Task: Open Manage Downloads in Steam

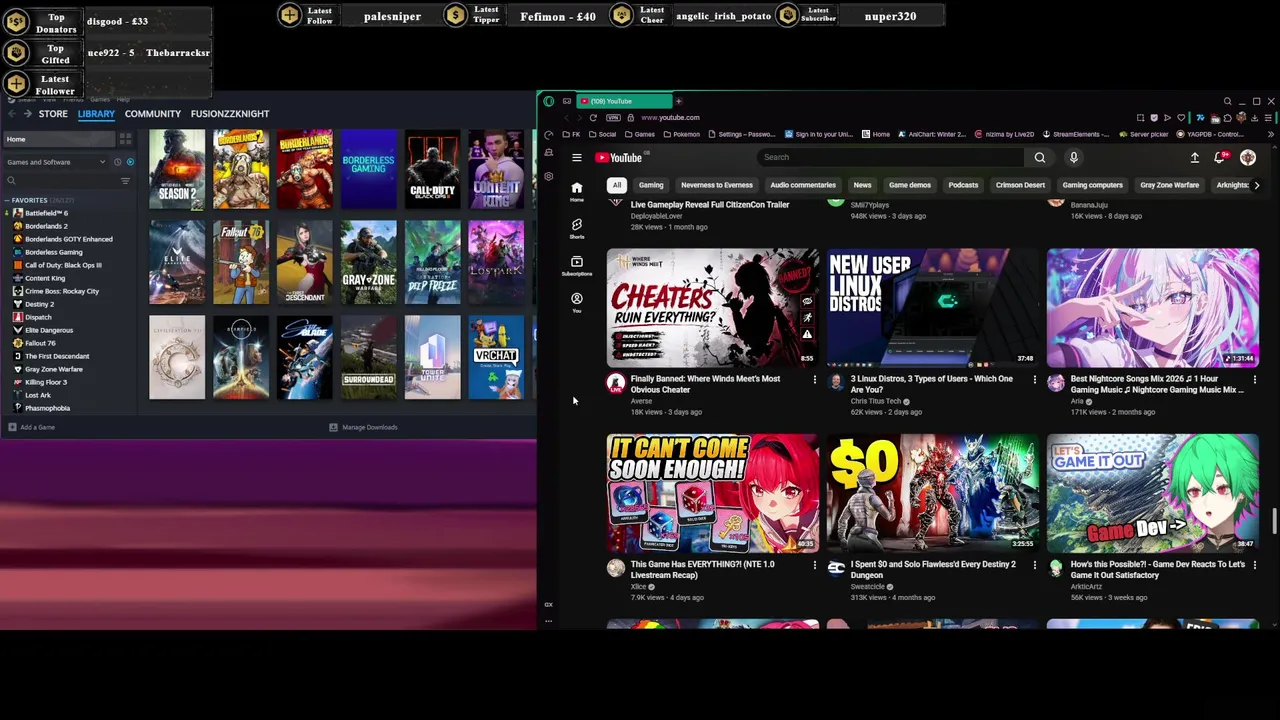Action: coord(364,428)
